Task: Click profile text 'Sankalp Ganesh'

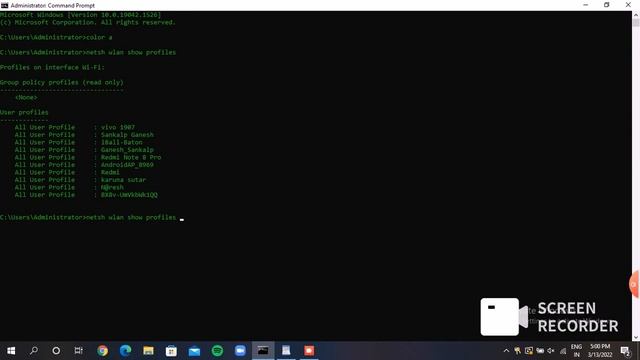Action: click(127, 135)
